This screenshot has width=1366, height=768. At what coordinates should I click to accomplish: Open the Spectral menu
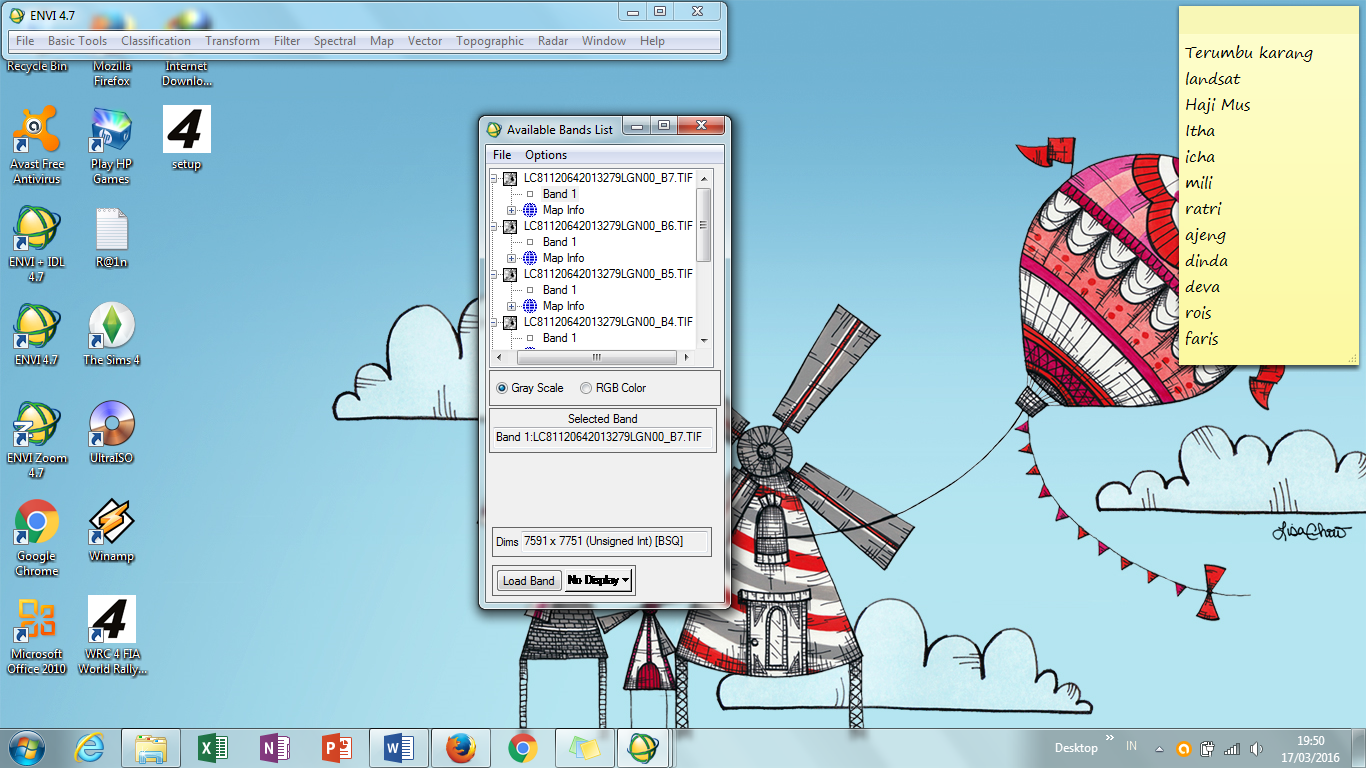(335, 41)
